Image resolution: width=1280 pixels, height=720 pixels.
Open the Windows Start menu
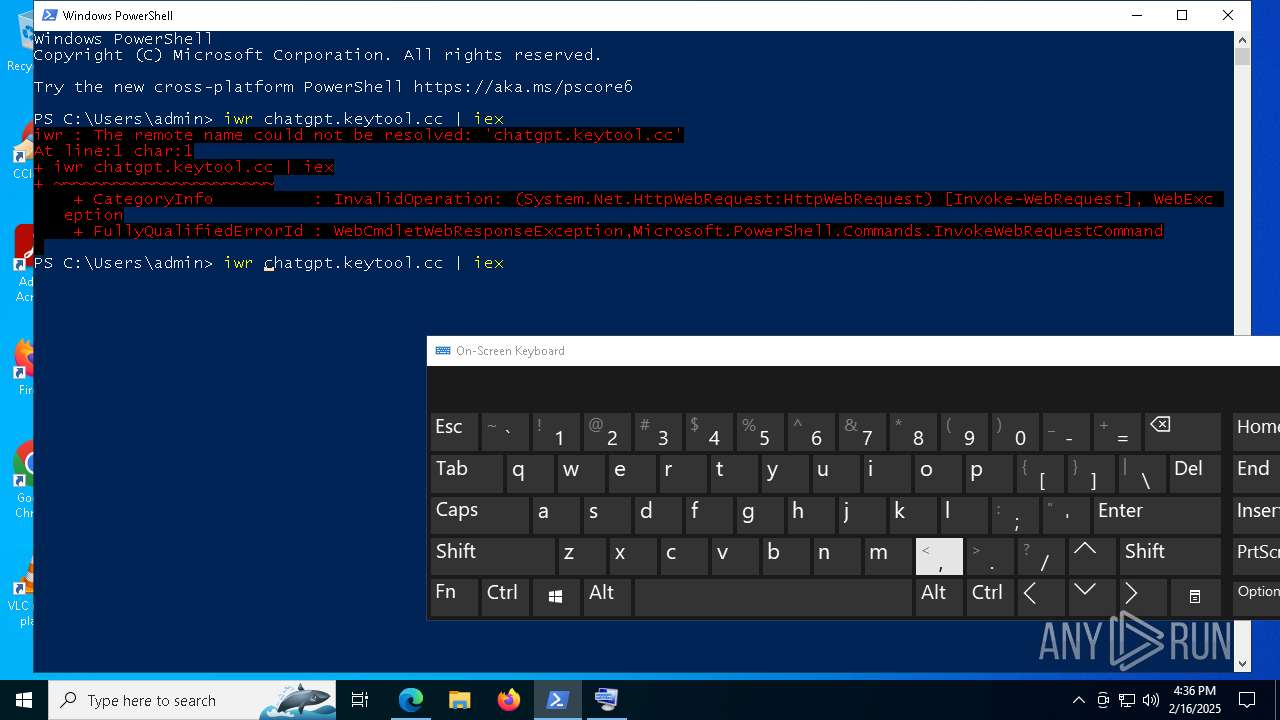pyautogui.click(x=24, y=700)
